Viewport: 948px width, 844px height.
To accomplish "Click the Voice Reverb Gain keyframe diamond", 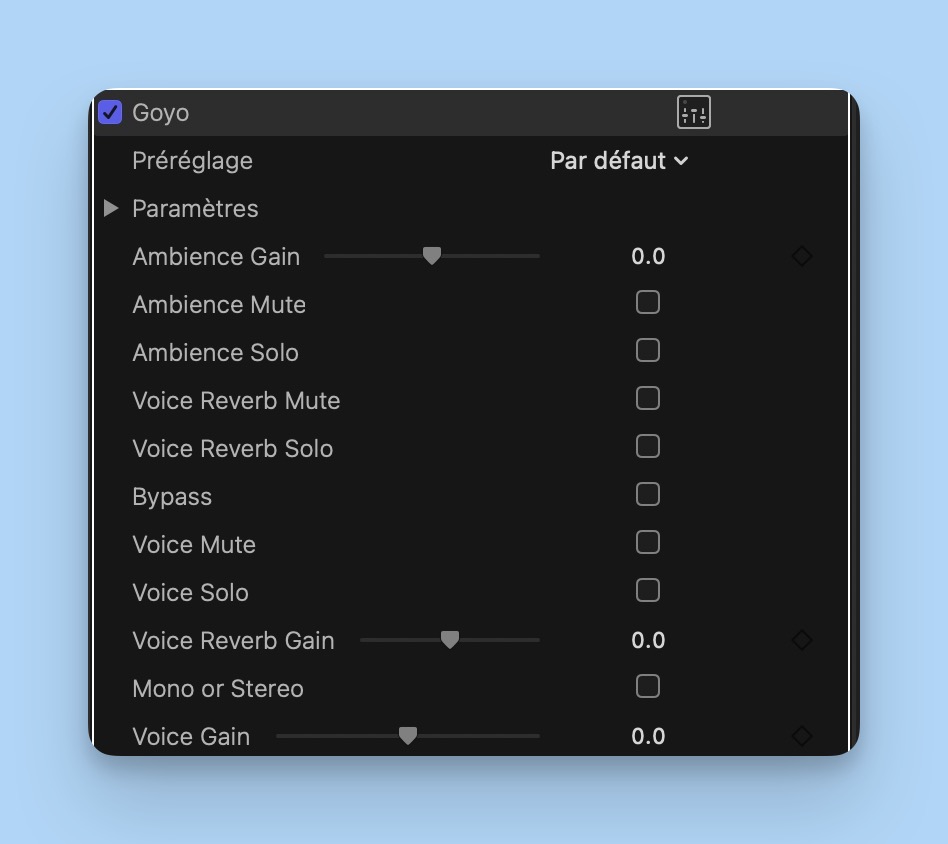I will [x=802, y=640].
